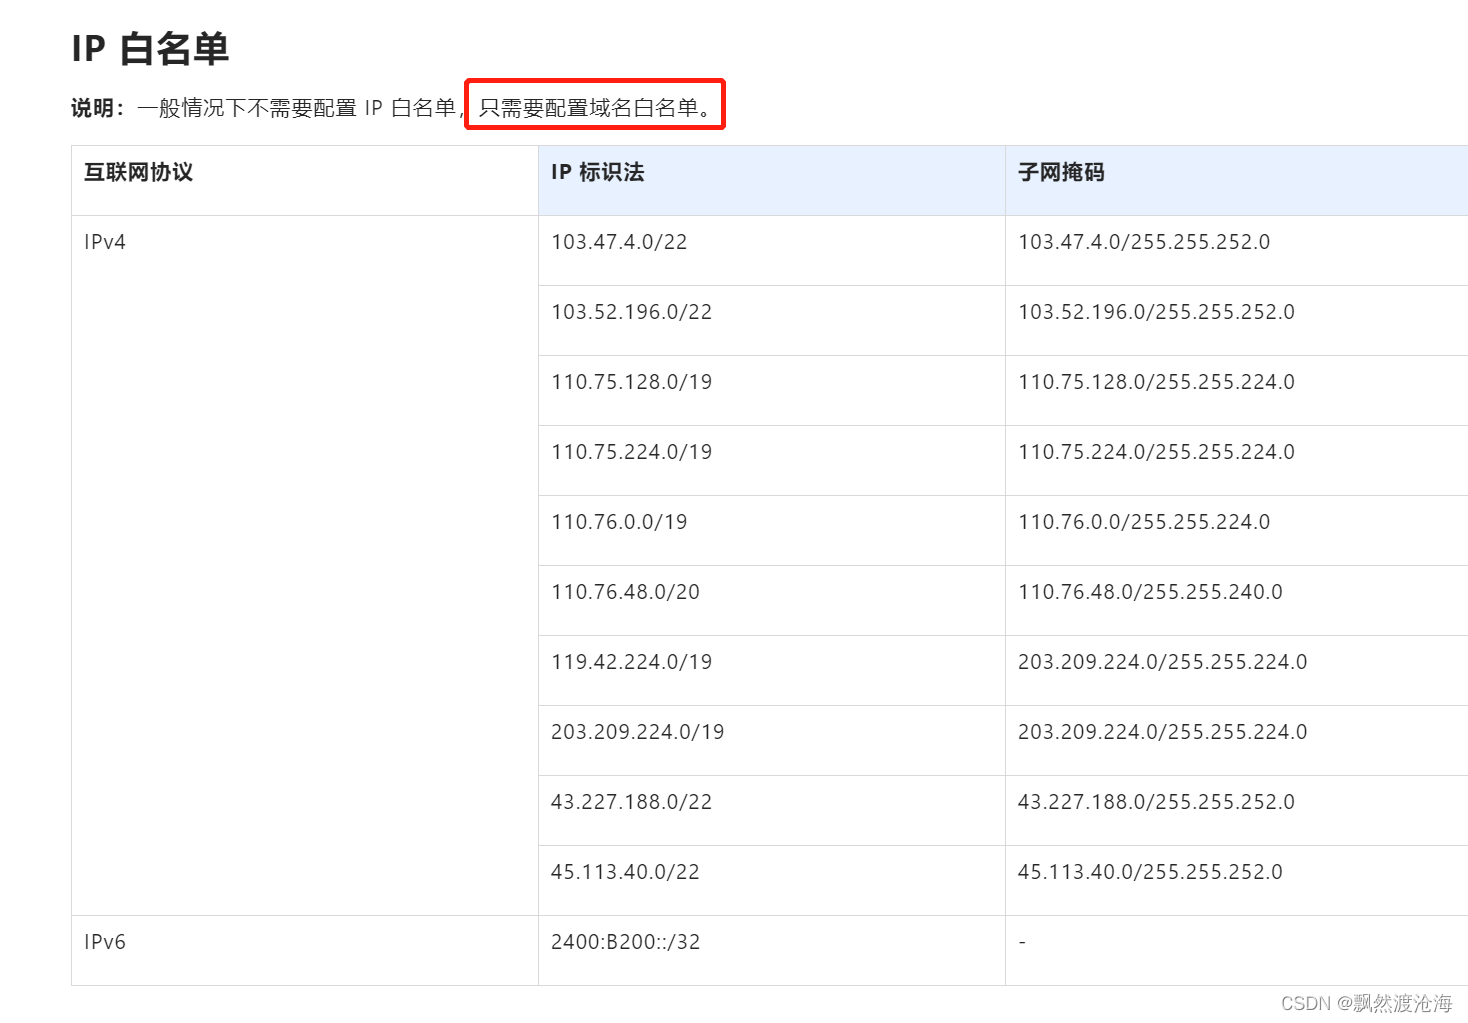Screen dimensions: 1468x1023
Task: Click the 说明 note about IP 白名单
Action: pyautogui.click(x=395, y=108)
